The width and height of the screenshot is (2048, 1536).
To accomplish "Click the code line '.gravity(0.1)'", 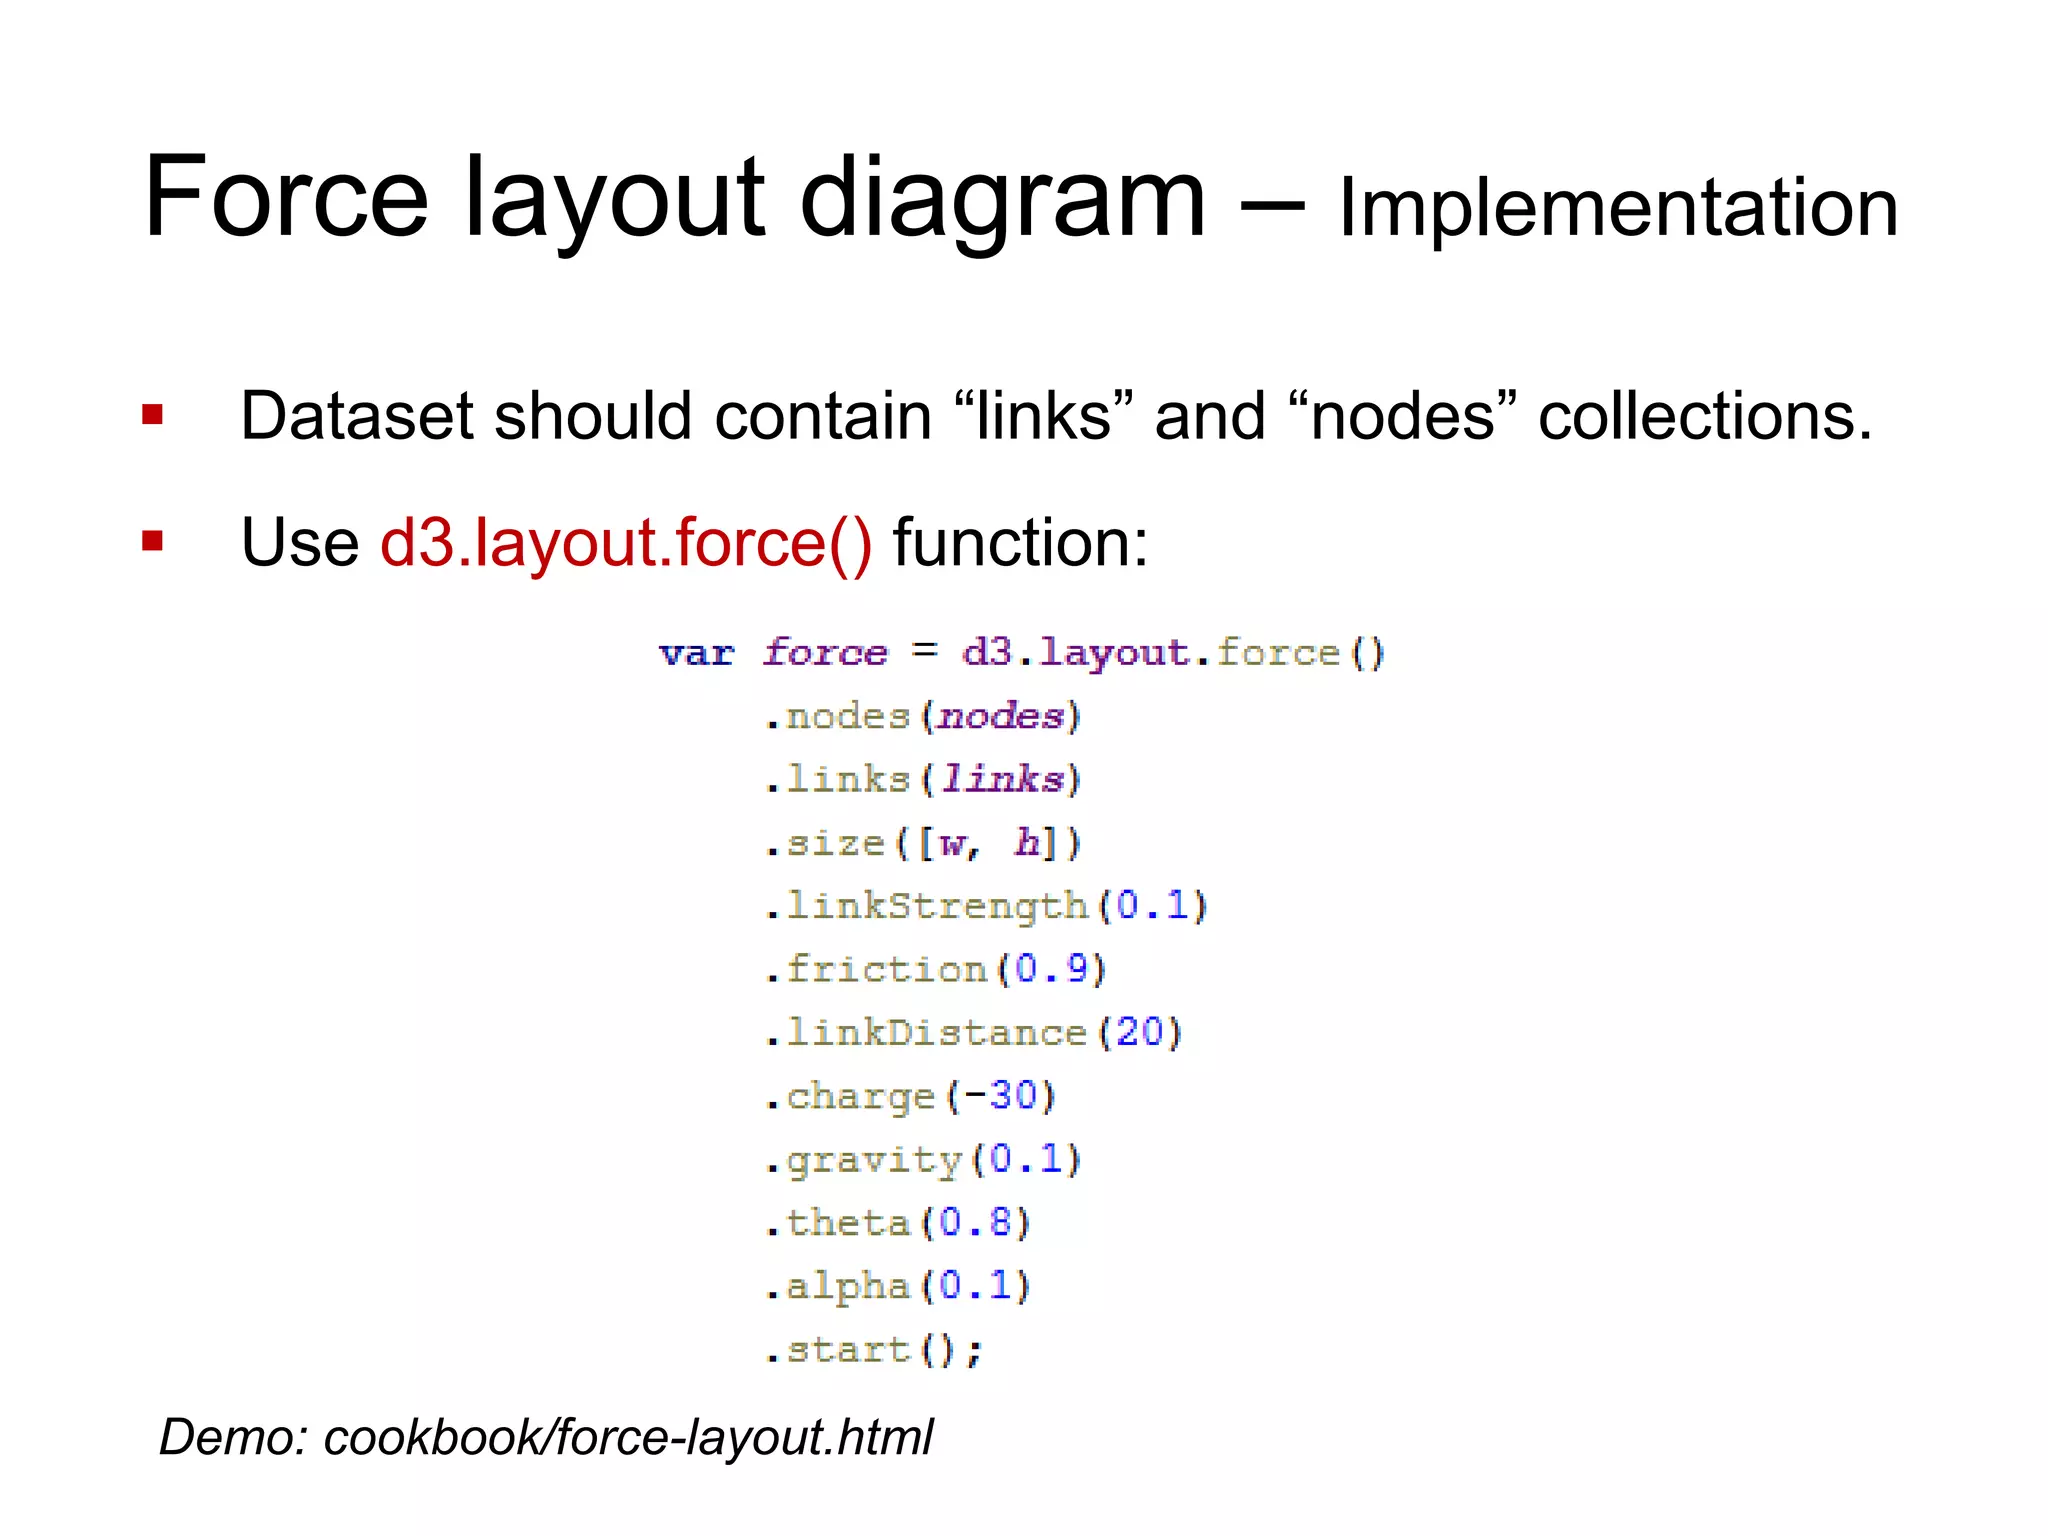I will point(923,1160).
